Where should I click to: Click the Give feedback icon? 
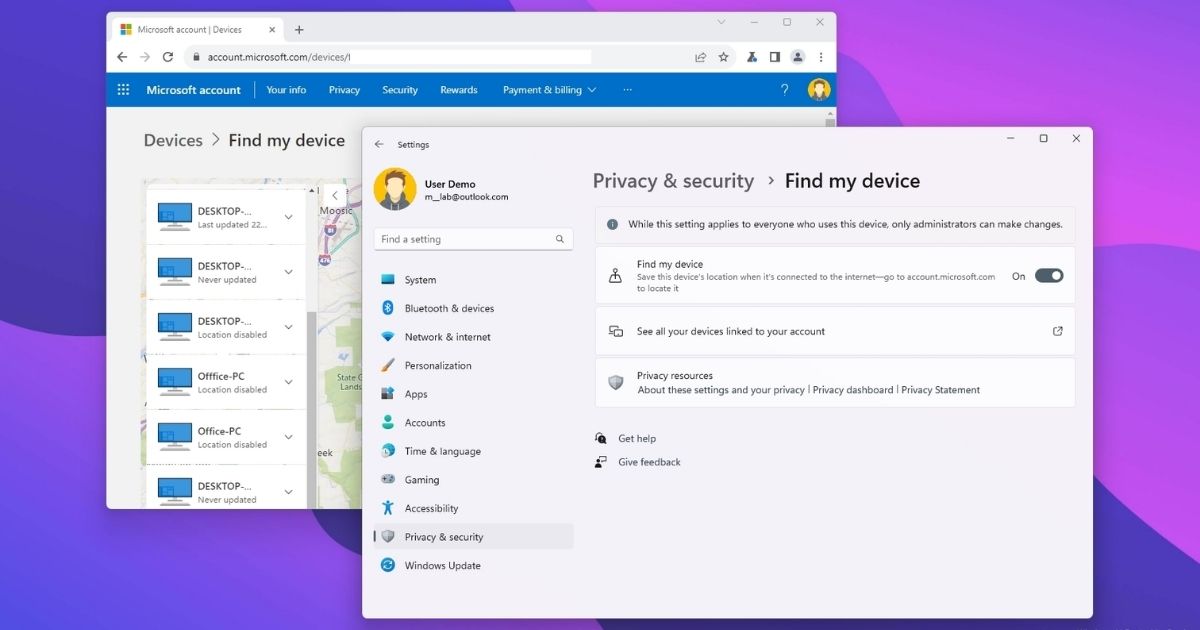pos(600,462)
